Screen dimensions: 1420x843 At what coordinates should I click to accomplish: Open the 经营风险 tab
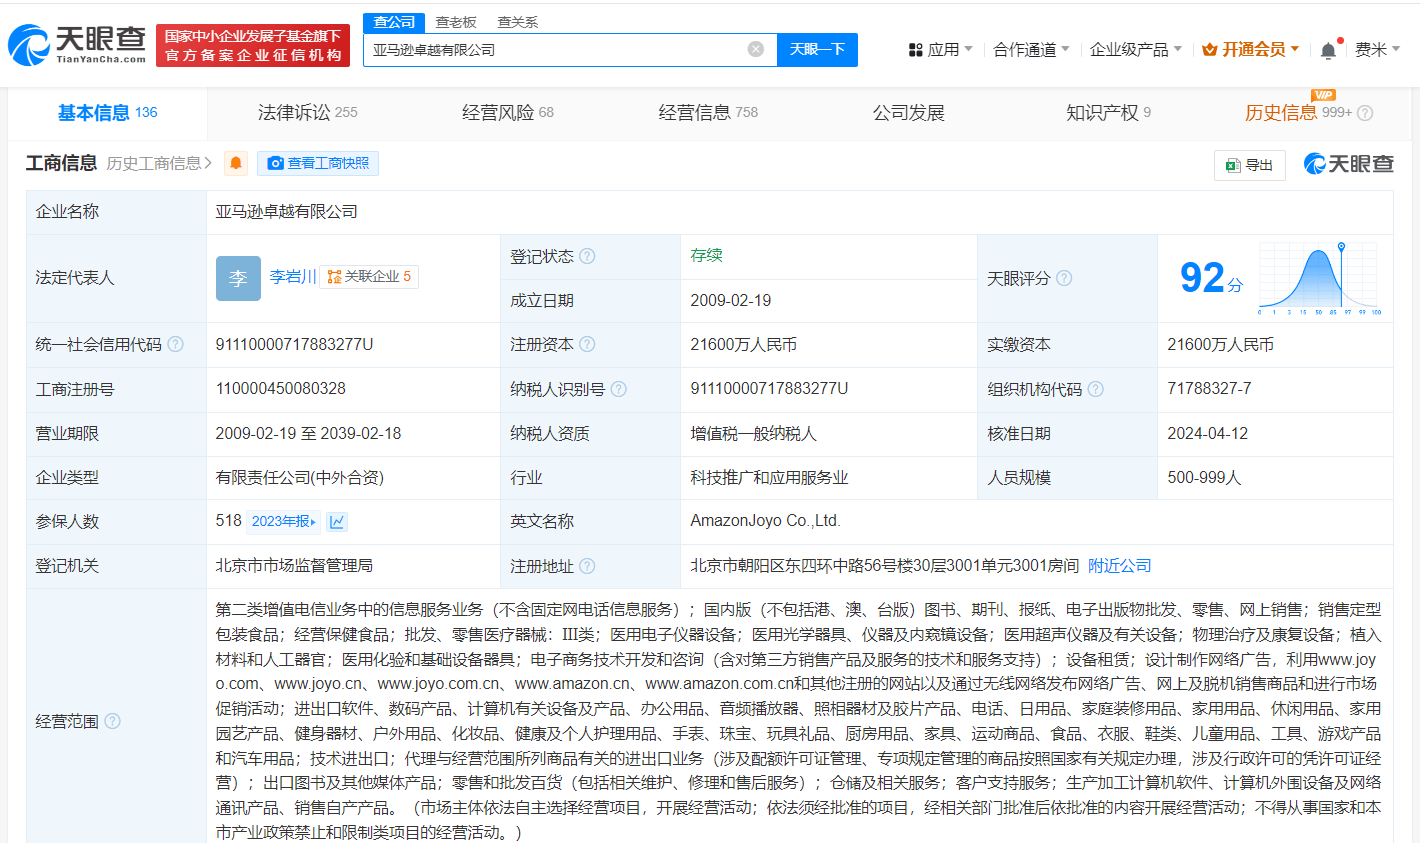click(507, 113)
